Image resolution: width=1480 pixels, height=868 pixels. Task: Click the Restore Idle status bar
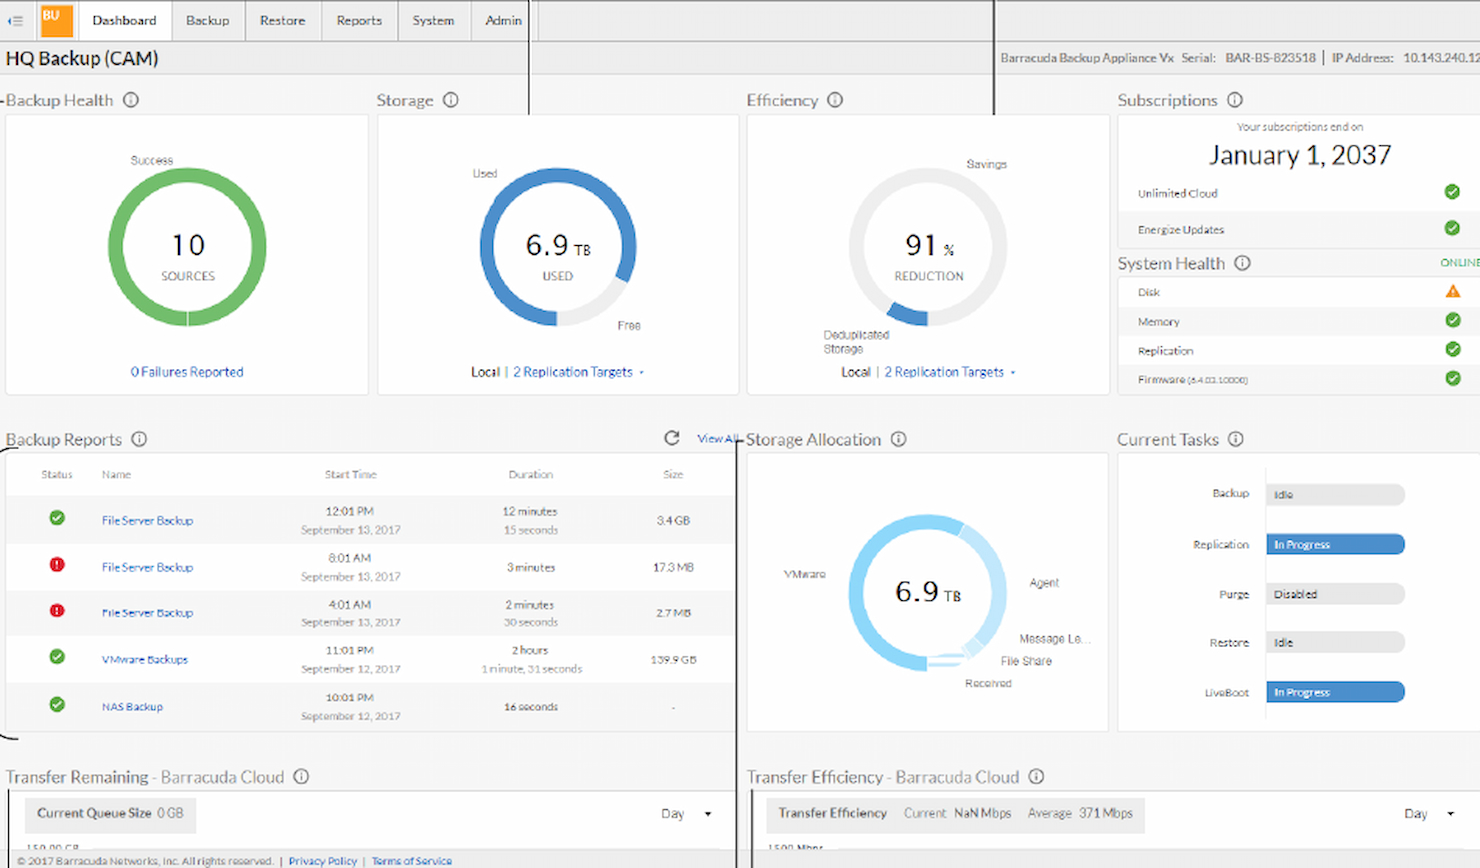[1335, 642]
